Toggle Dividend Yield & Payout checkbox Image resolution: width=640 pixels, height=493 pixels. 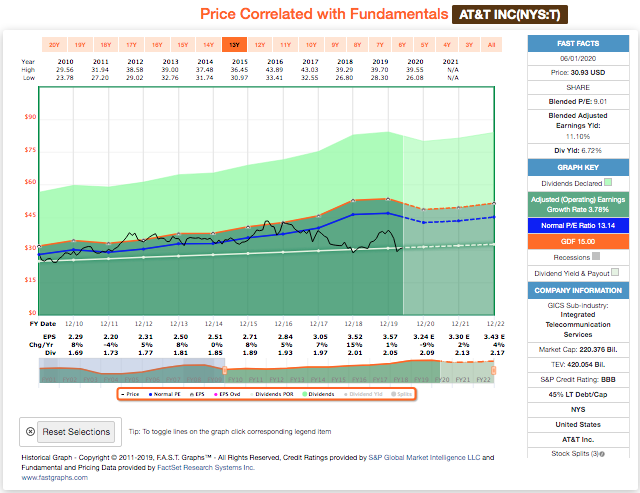pyautogui.click(x=615, y=272)
